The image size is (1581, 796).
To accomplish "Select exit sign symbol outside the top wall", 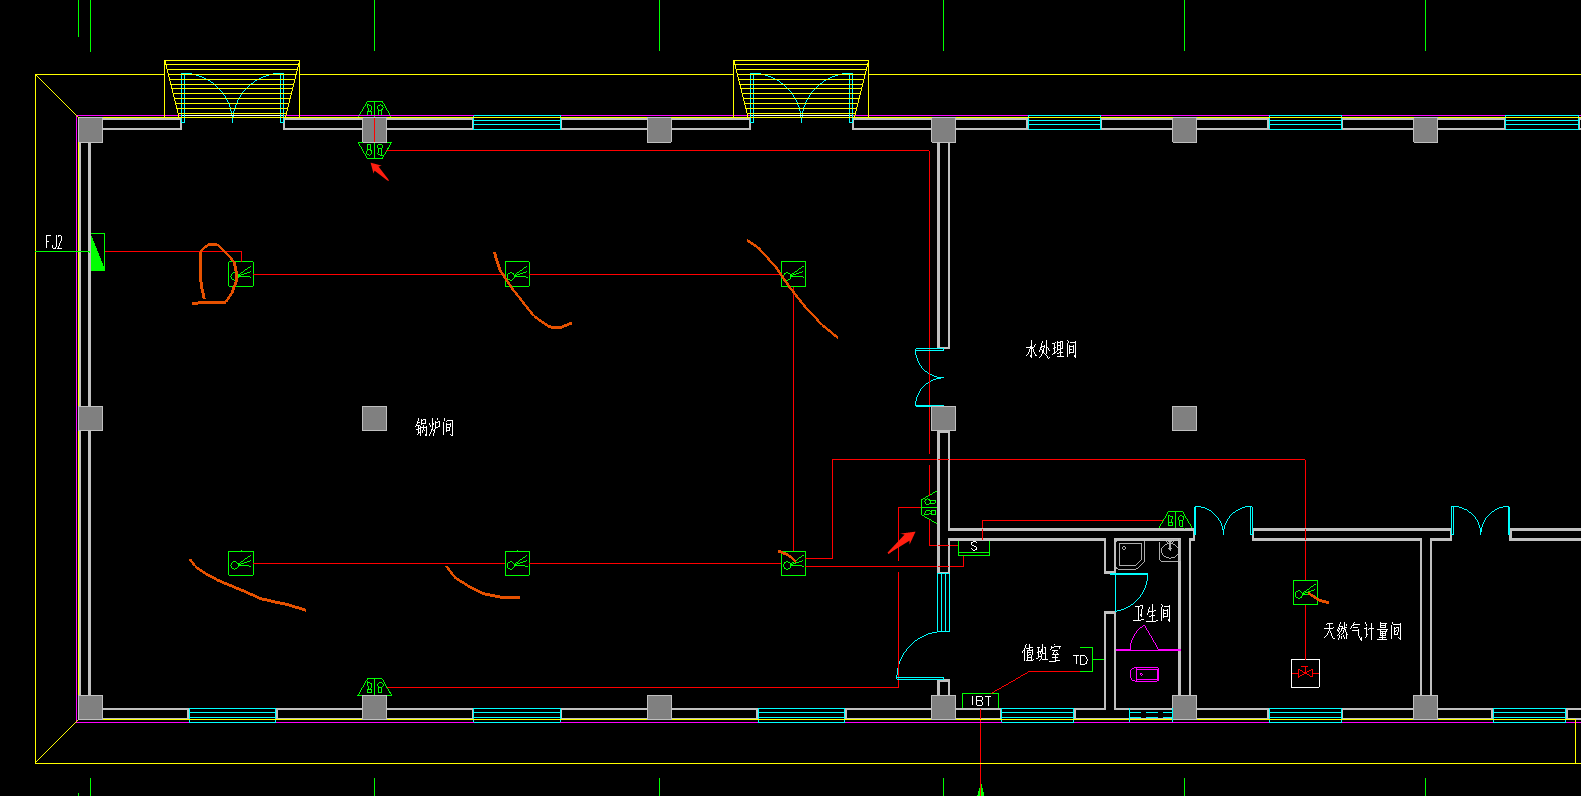I will click(x=374, y=108).
